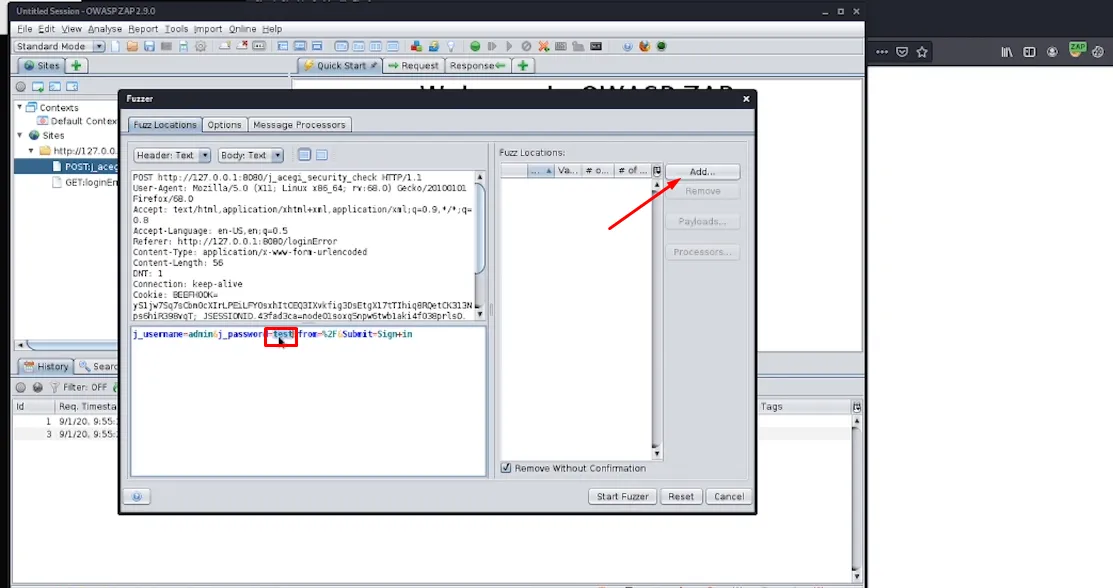Image resolution: width=1113 pixels, height=588 pixels.
Task: Click the second view layout icon beside Body dropdown
Action: pyautogui.click(x=322, y=155)
